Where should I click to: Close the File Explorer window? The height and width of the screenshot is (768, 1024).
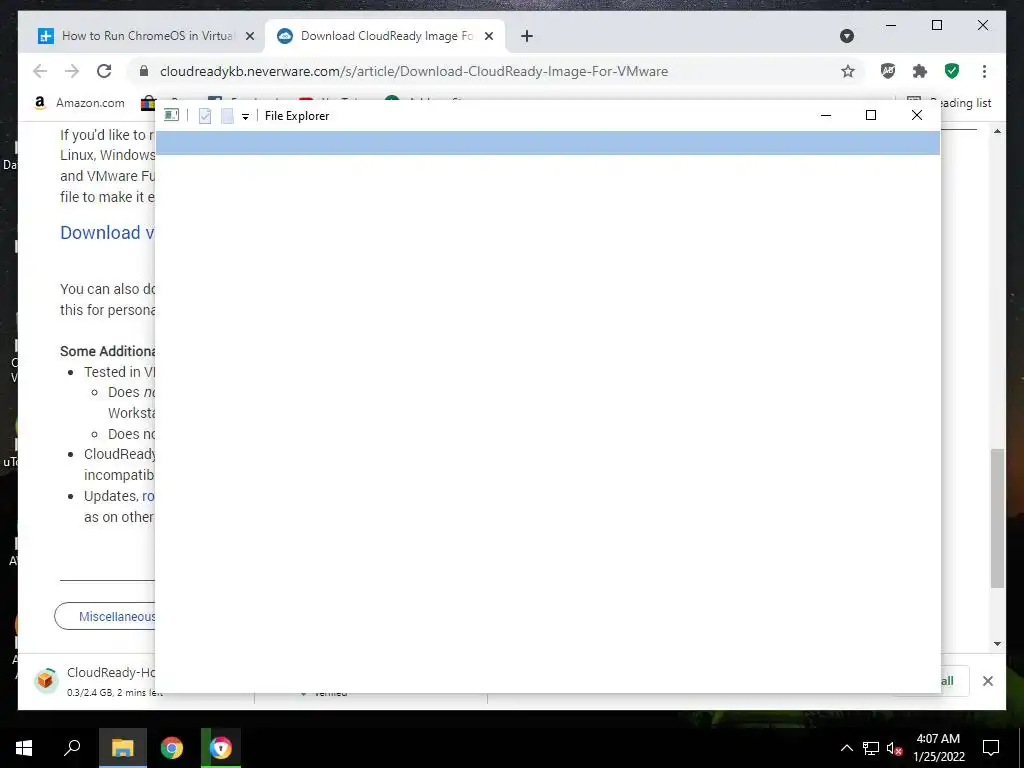point(917,116)
